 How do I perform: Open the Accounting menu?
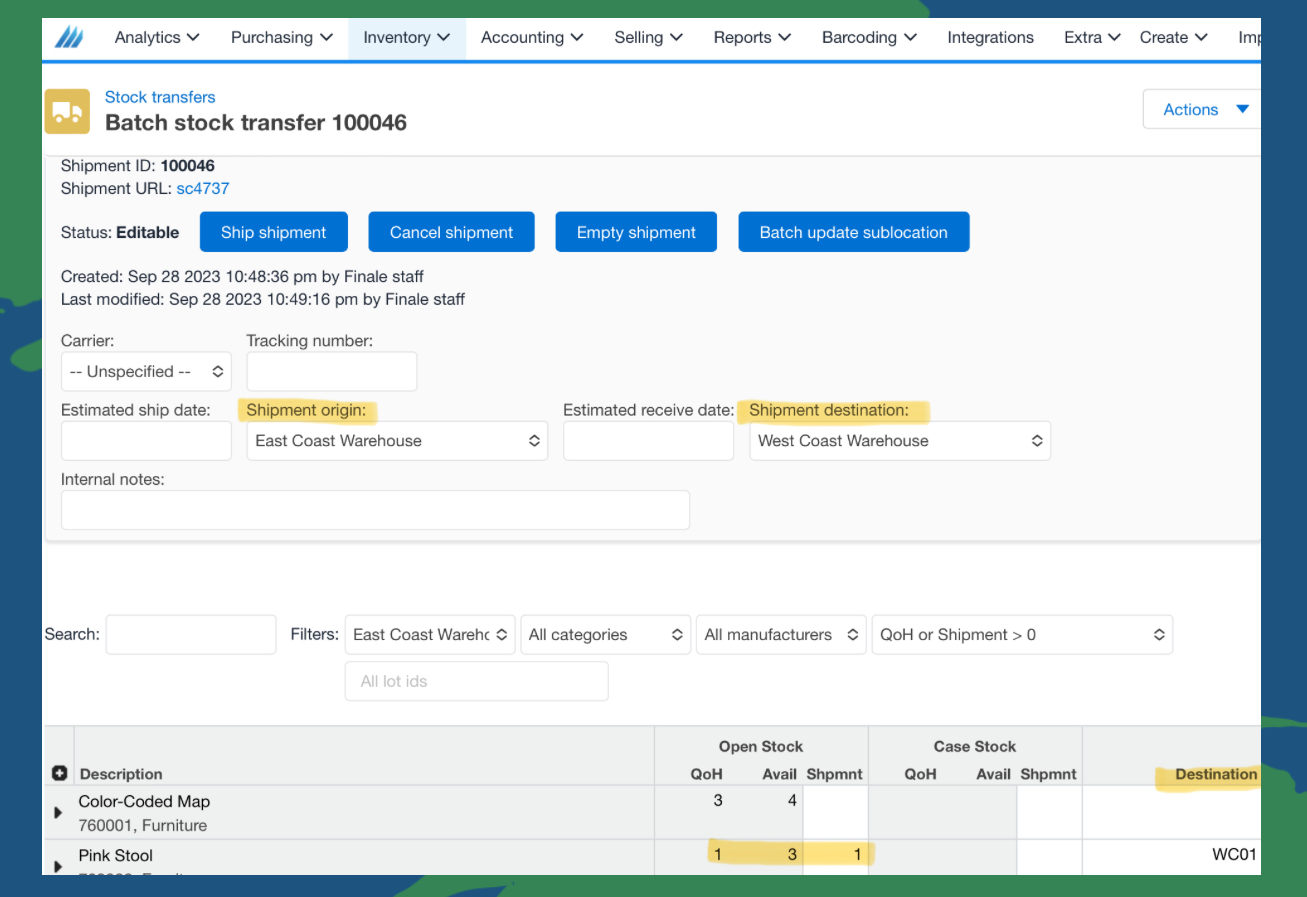[x=532, y=37]
